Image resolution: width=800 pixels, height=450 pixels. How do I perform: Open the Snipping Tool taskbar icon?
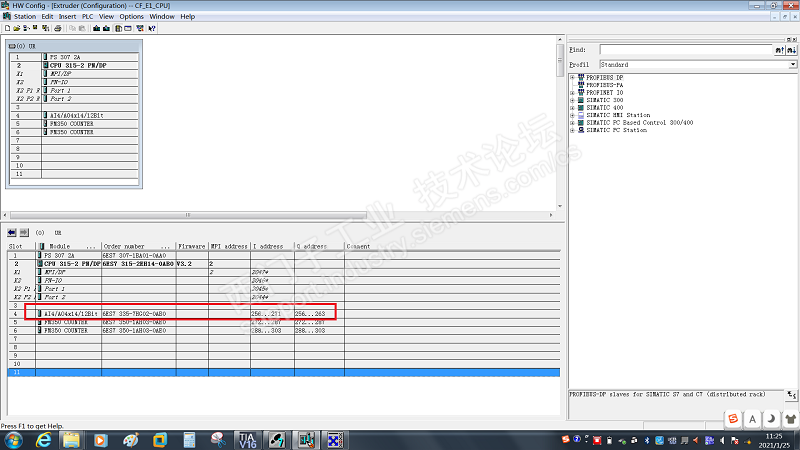click(x=218, y=440)
